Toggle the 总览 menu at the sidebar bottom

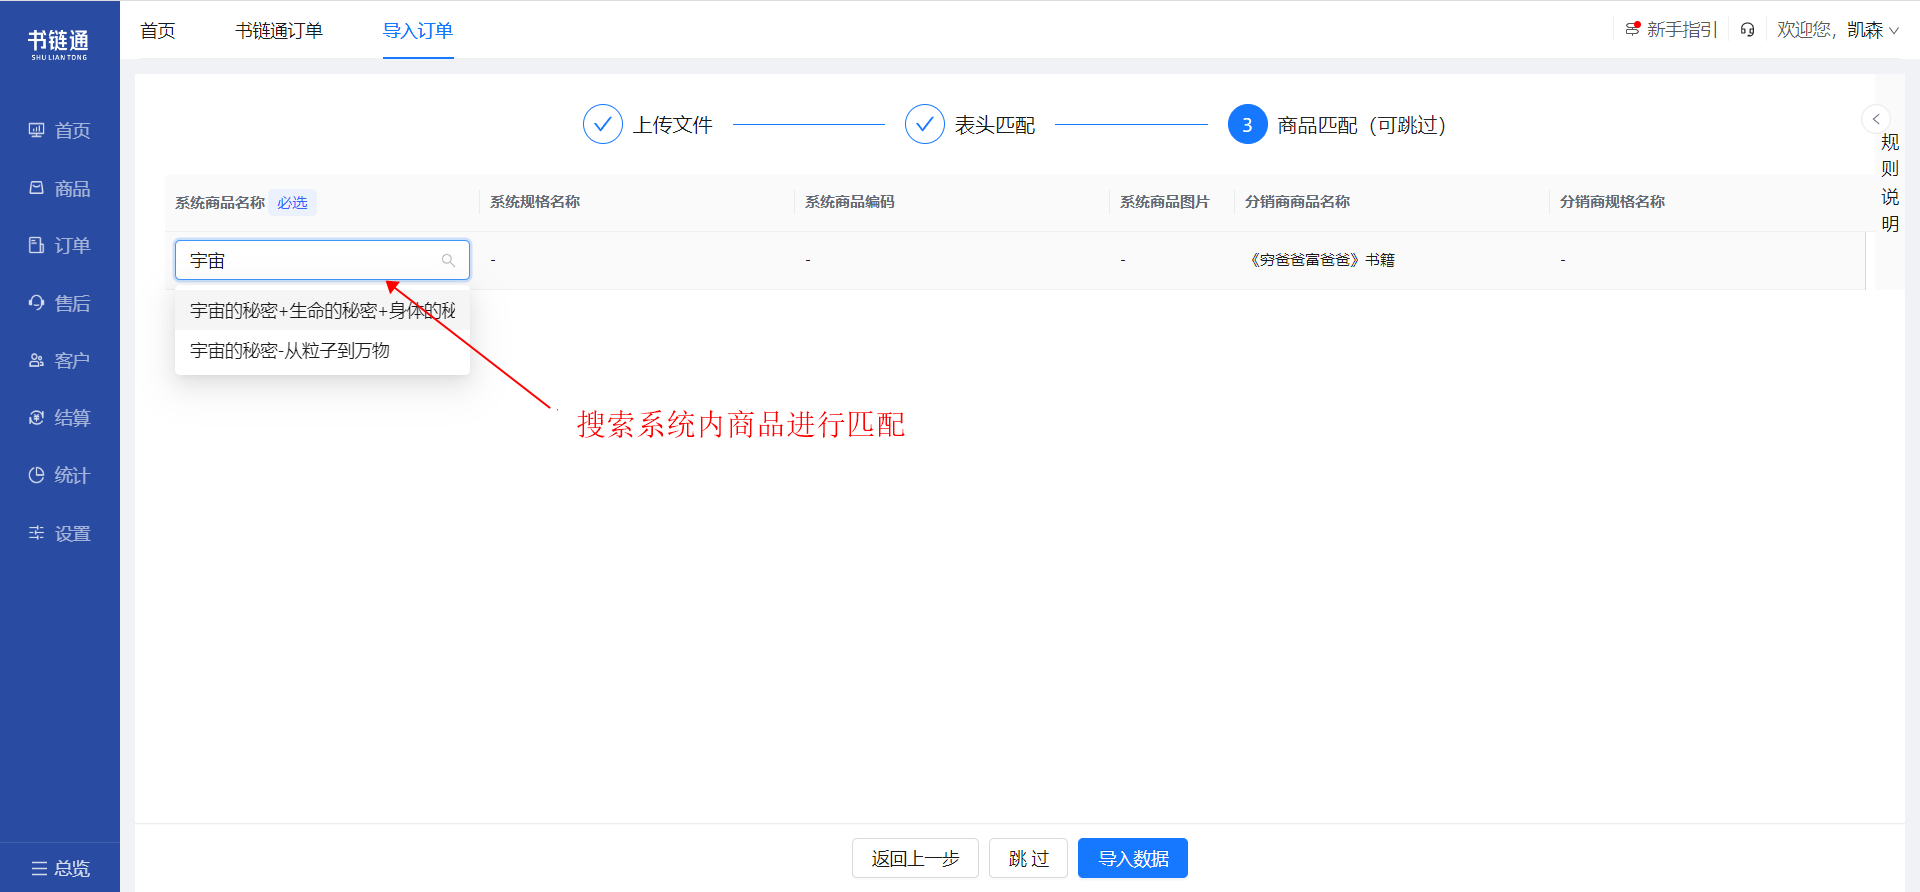click(60, 868)
